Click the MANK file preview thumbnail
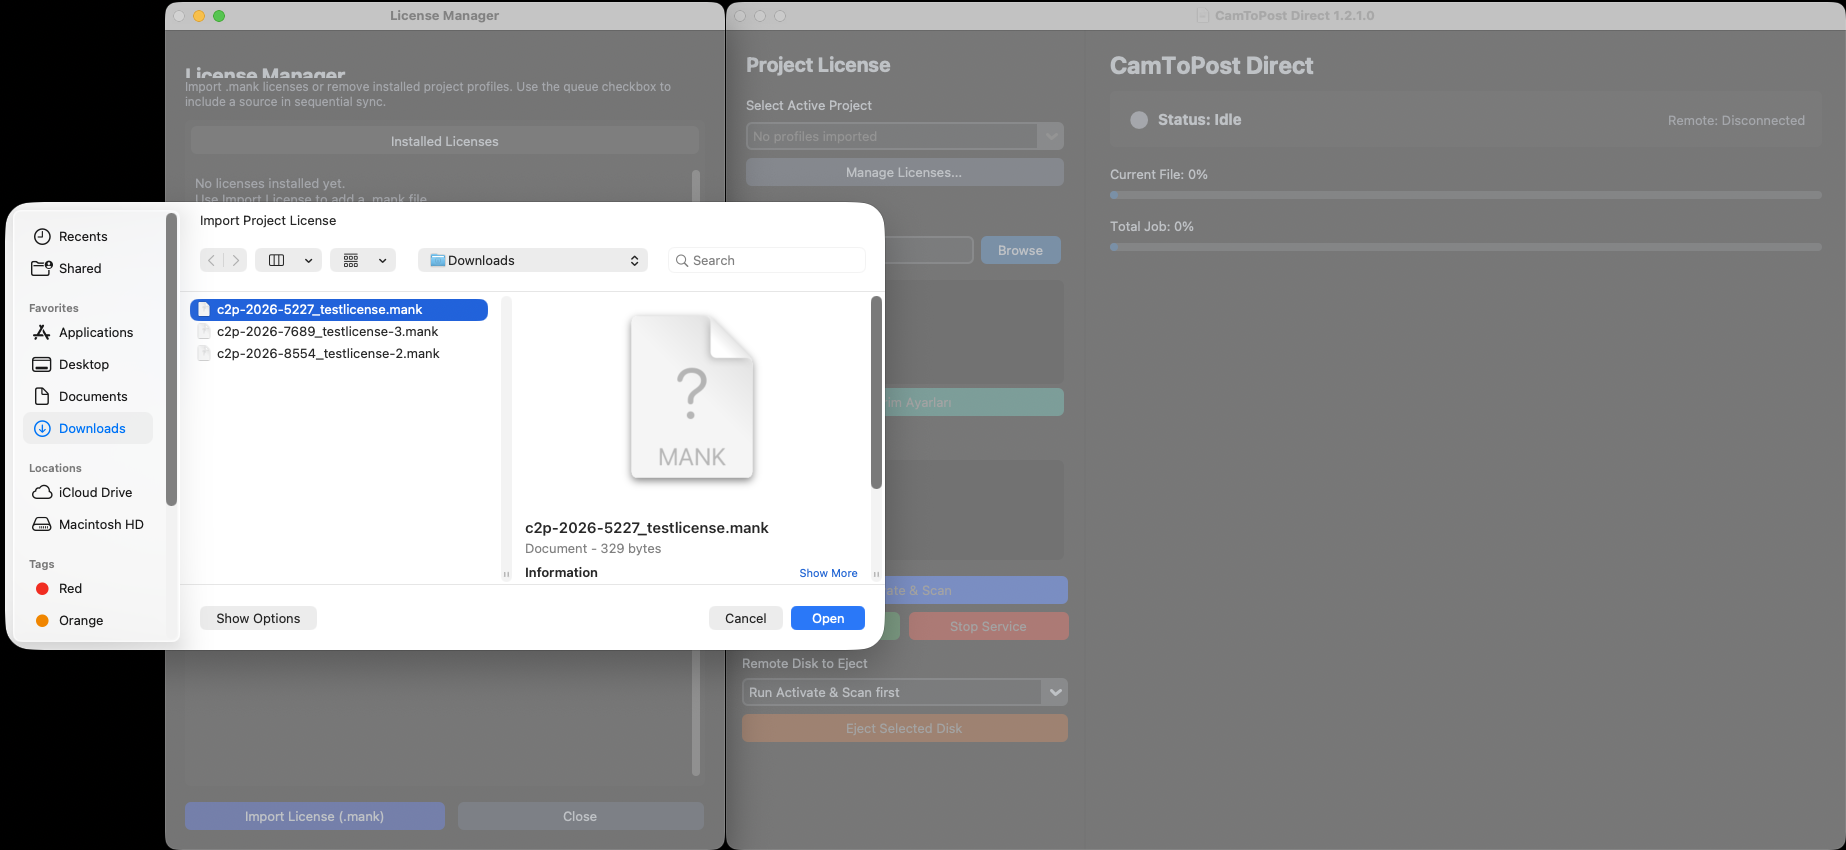 [x=691, y=397]
